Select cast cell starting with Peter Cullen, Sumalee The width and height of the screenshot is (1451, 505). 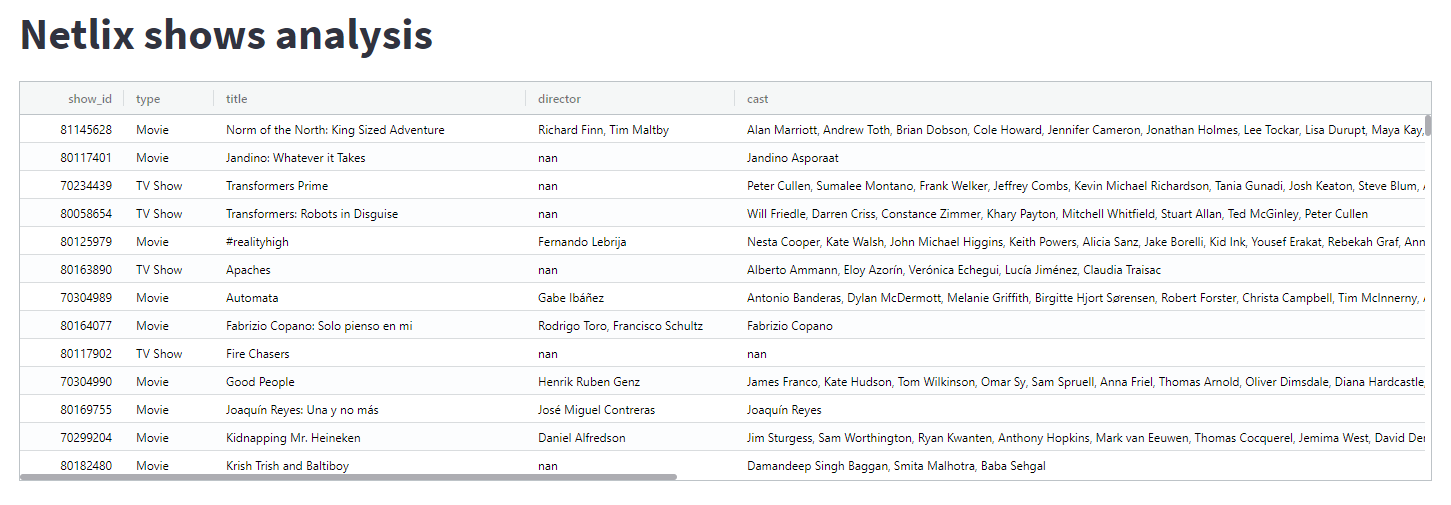[x=1080, y=186]
